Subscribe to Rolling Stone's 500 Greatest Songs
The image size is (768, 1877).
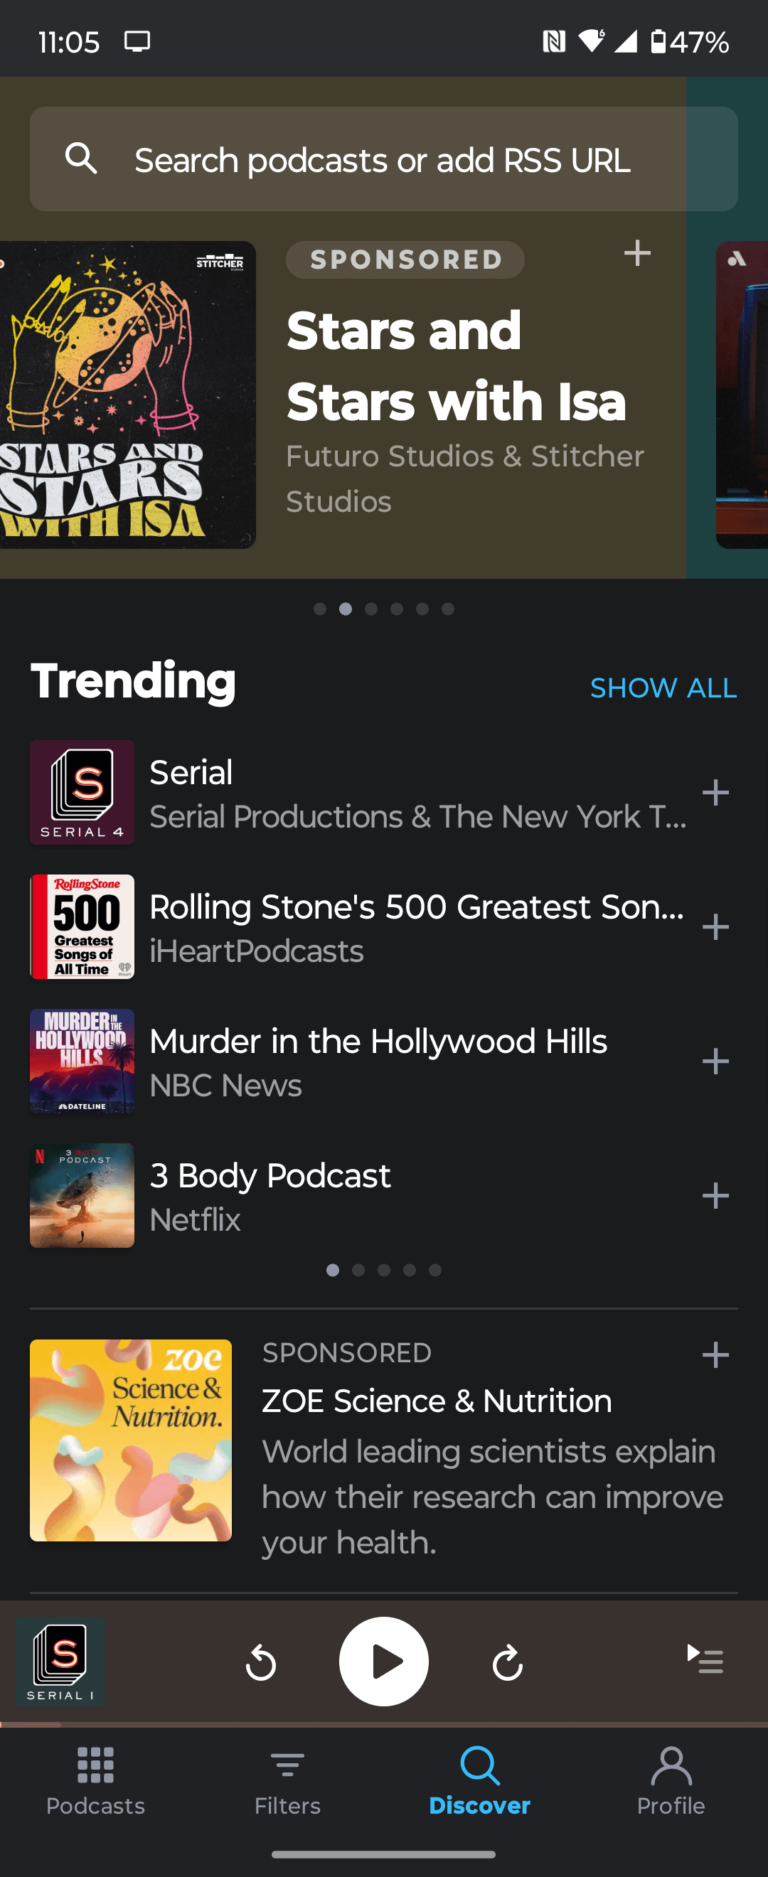pyautogui.click(x=715, y=927)
